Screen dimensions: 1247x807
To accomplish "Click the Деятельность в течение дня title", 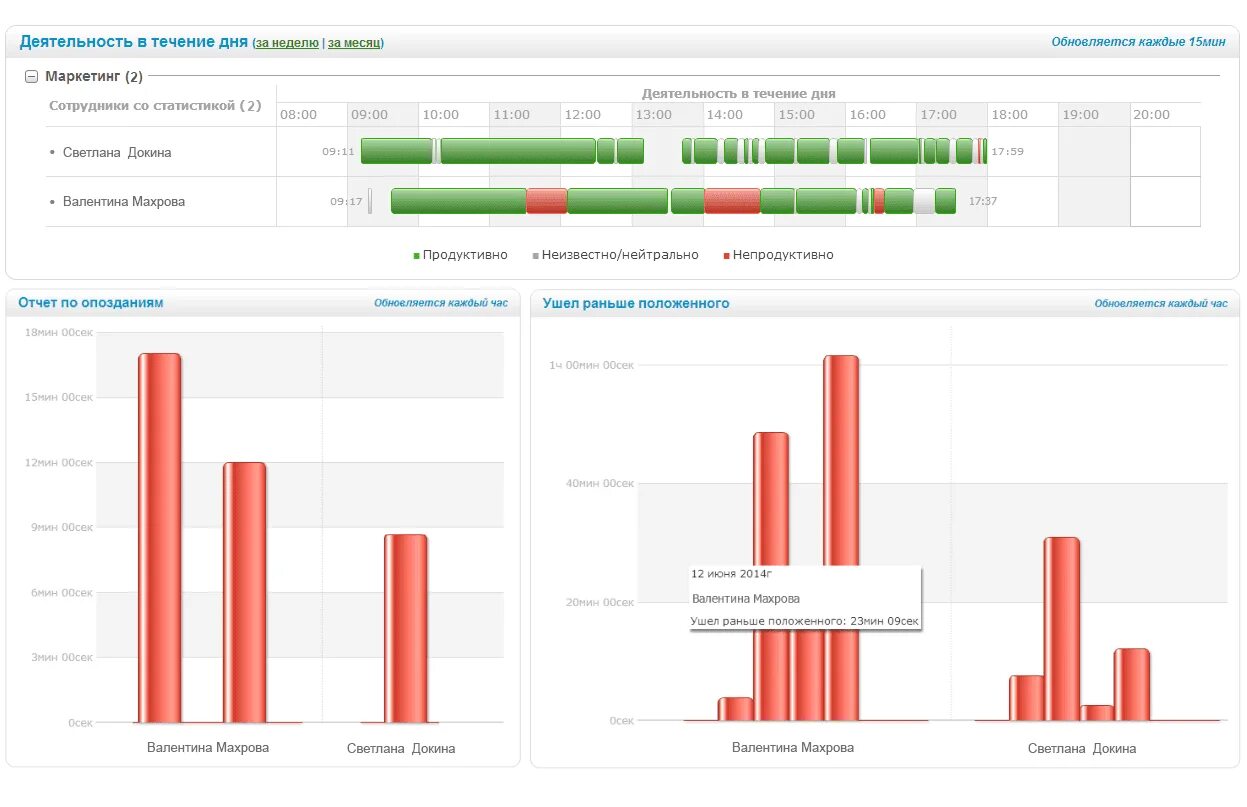I will pyautogui.click(x=134, y=42).
